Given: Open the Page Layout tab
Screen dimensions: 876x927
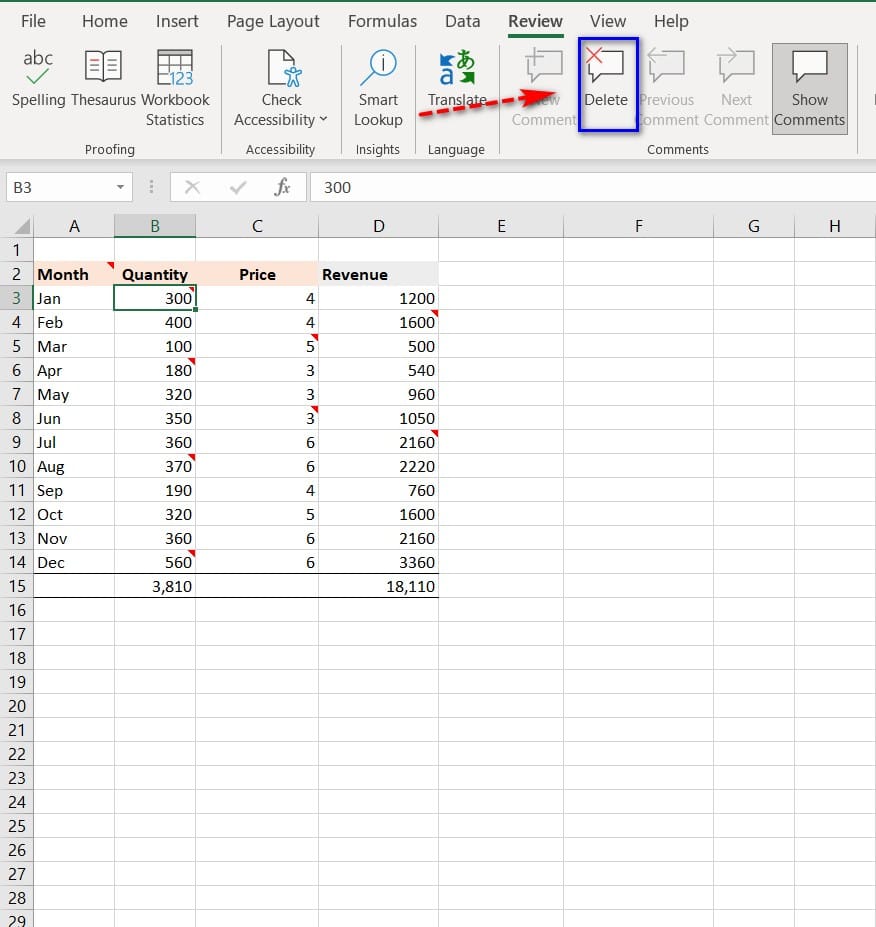Looking at the screenshot, I should point(273,21).
